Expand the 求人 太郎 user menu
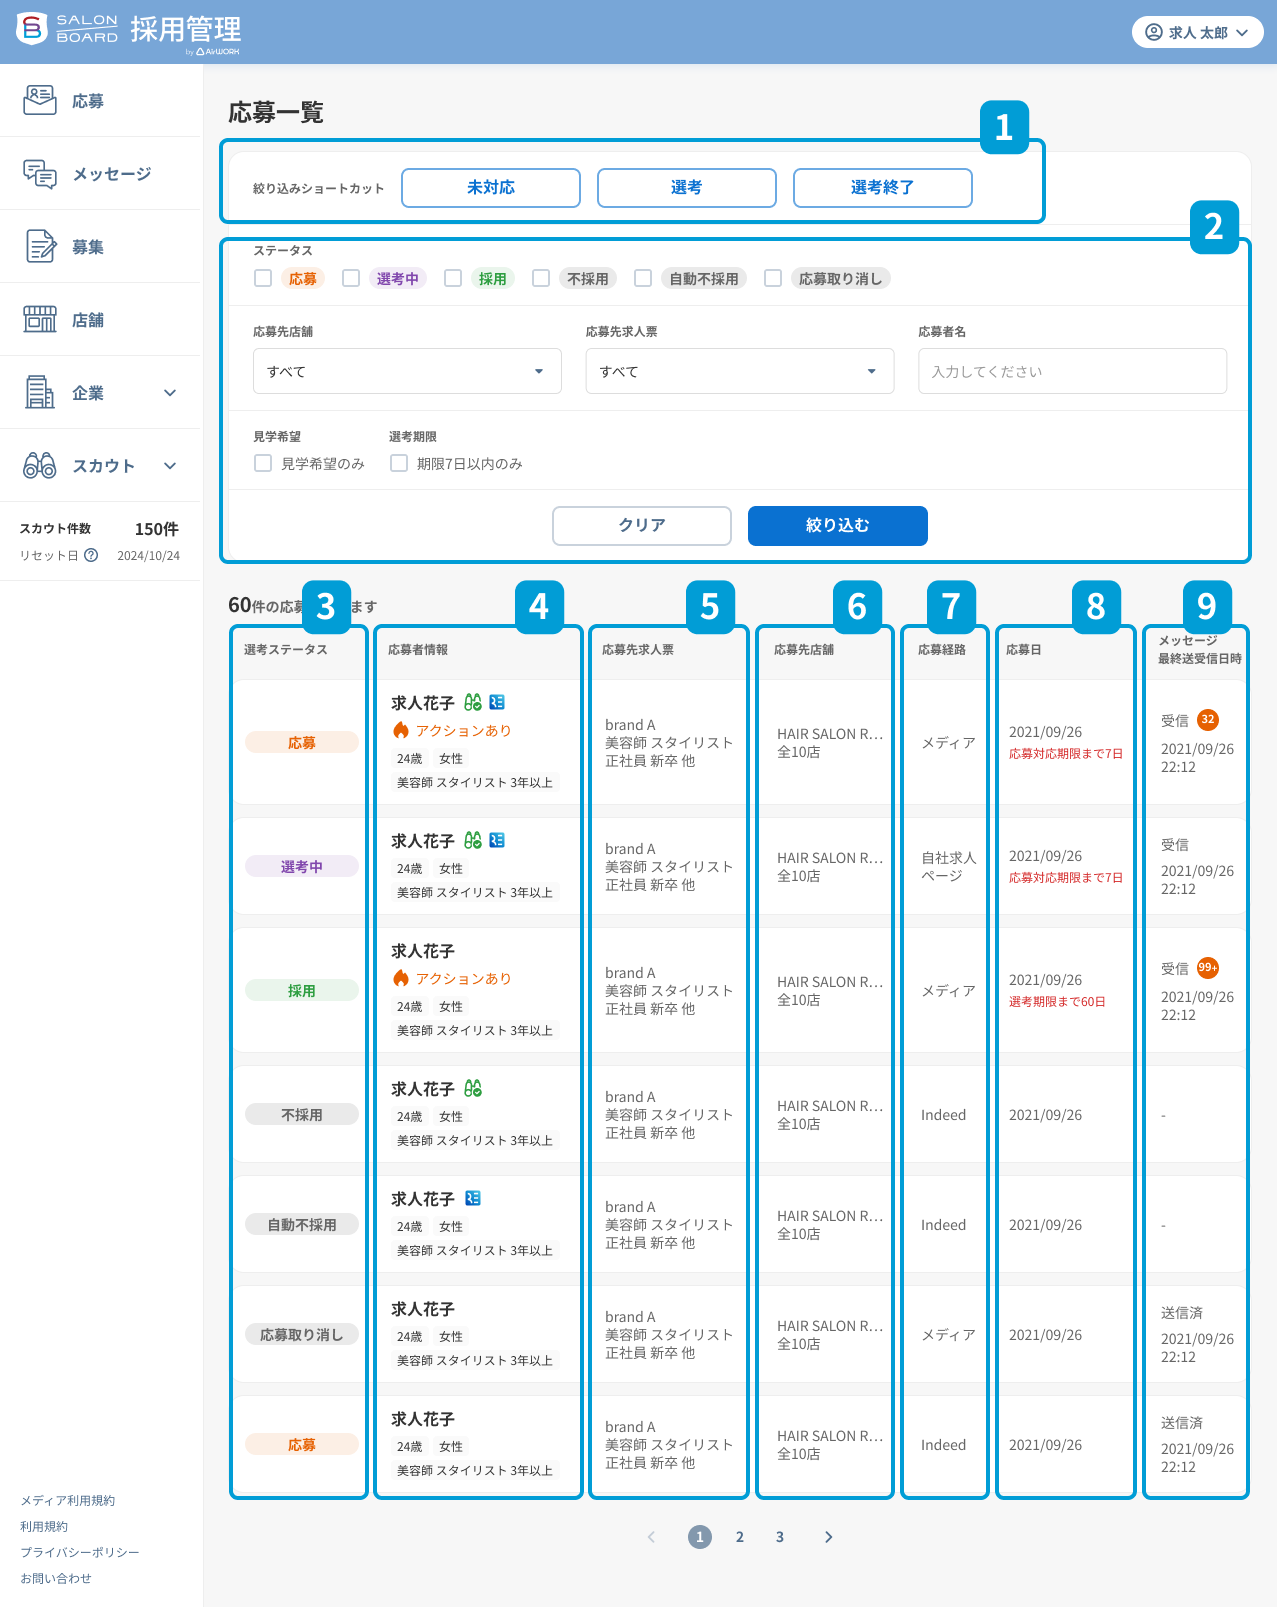Viewport: 1277px width, 1607px height. tap(1197, 32)
